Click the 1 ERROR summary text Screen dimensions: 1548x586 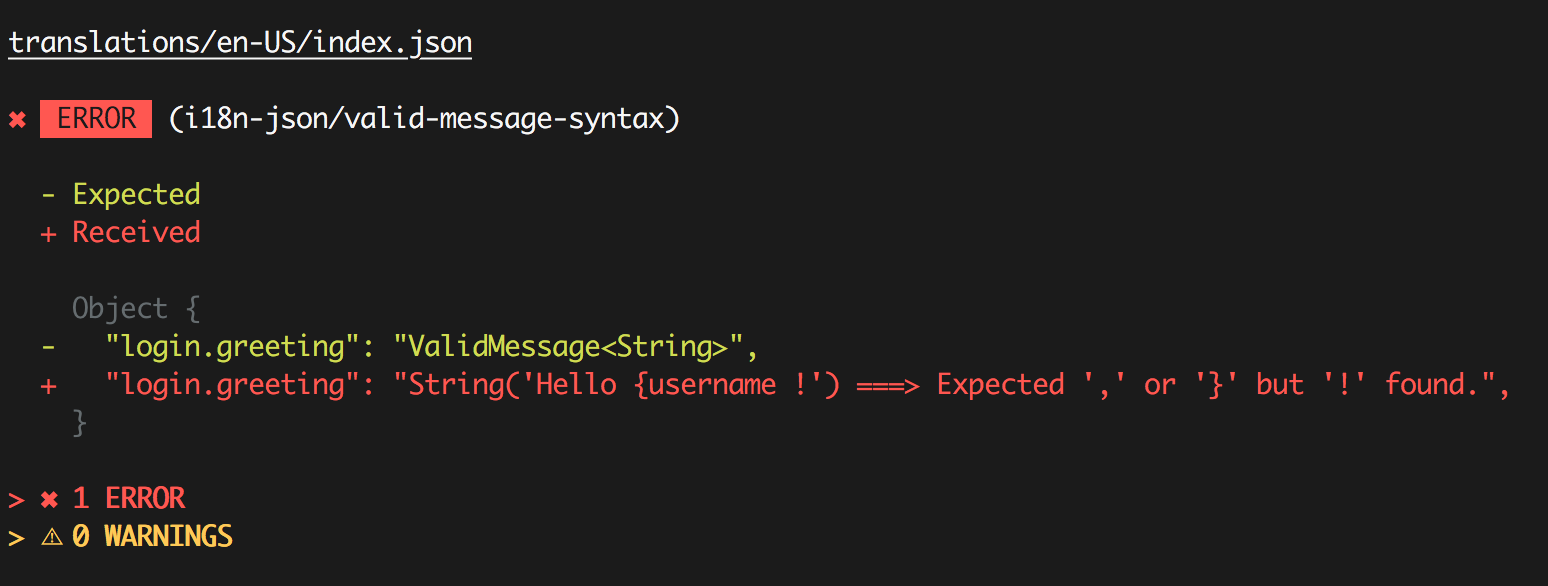click(x=129, y=498)
